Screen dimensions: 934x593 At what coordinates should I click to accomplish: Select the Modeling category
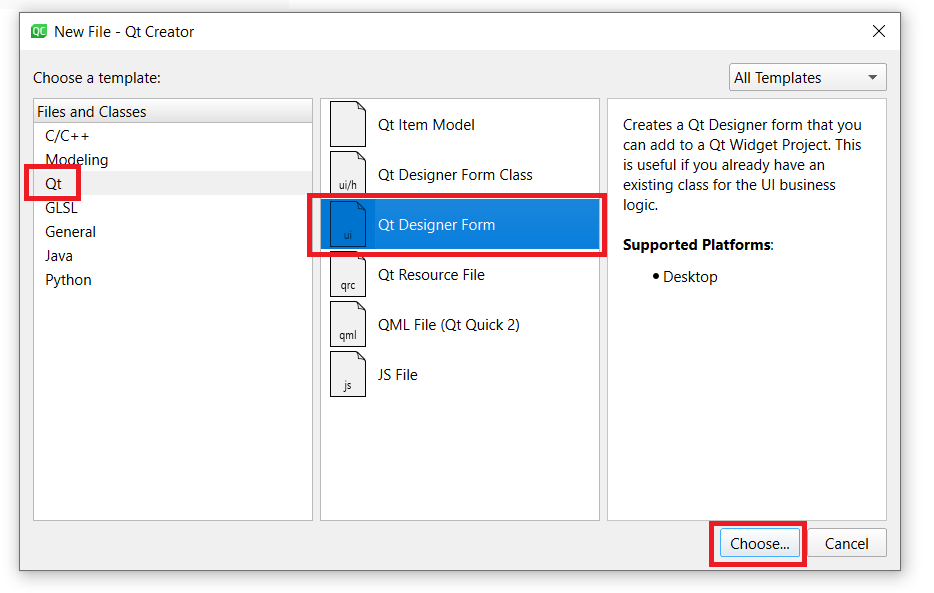pos(77,160)
